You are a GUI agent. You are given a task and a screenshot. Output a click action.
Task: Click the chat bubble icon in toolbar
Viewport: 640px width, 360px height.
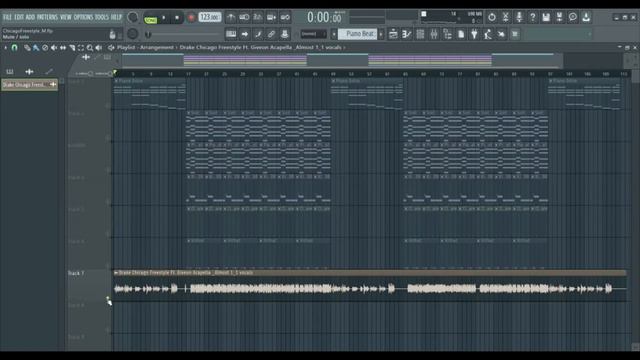point(573,17)
